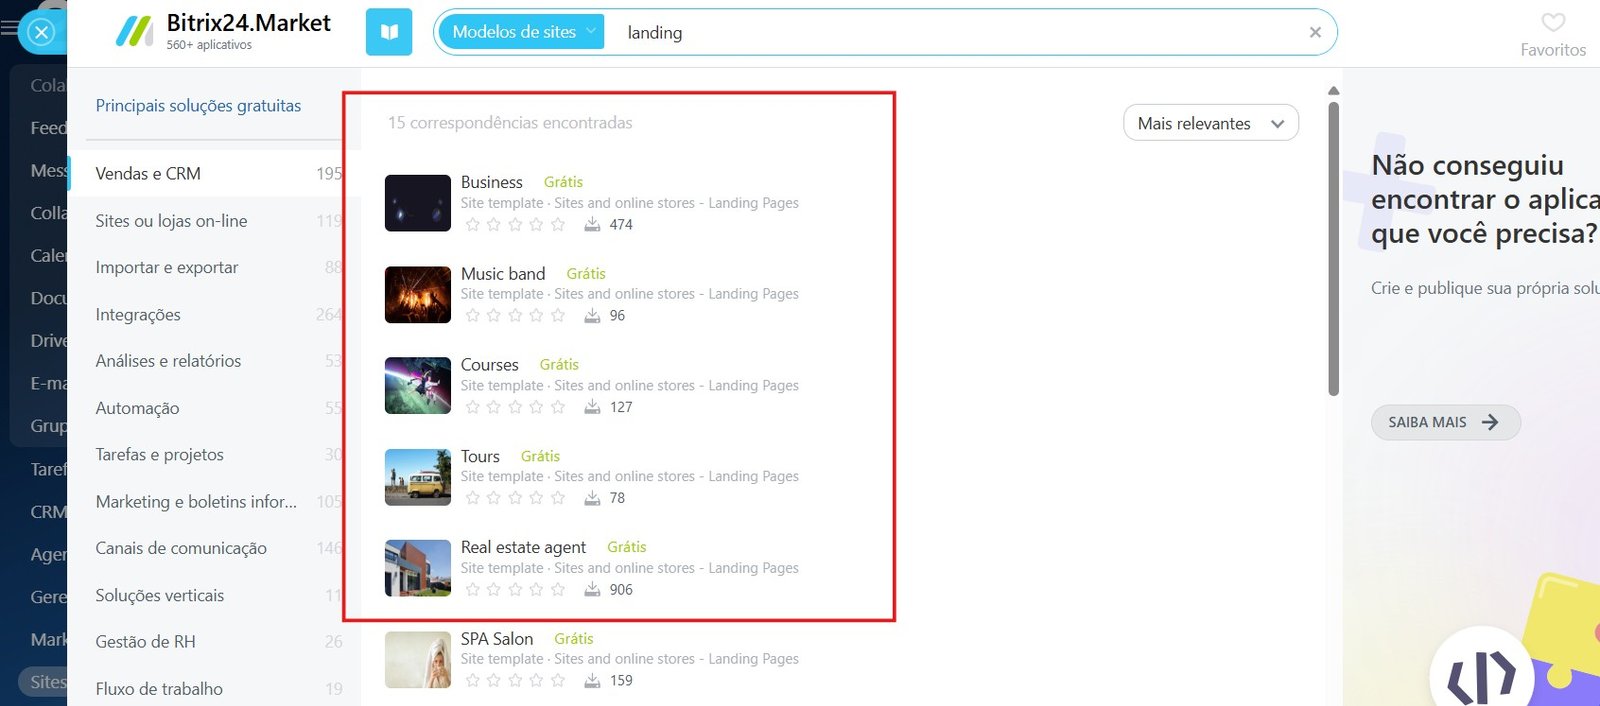This screenshot has height=706, width=1600.
Task: Click the Business star rating
Action: click(x=515, y=225)
